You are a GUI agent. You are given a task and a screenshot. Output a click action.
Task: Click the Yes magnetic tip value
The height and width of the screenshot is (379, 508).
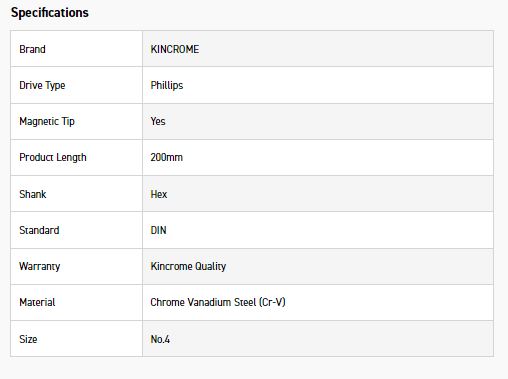(x=158, y=121)
